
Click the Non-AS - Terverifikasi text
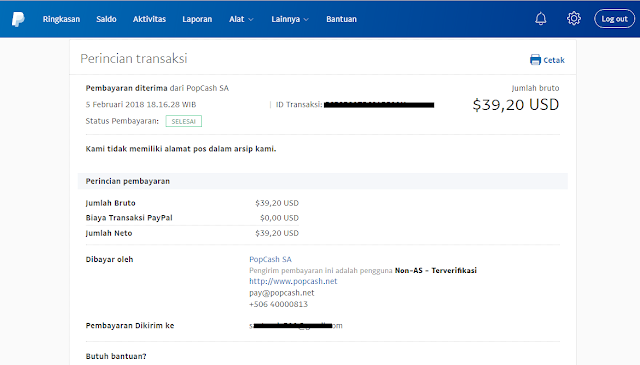click(x=436, y=270)
